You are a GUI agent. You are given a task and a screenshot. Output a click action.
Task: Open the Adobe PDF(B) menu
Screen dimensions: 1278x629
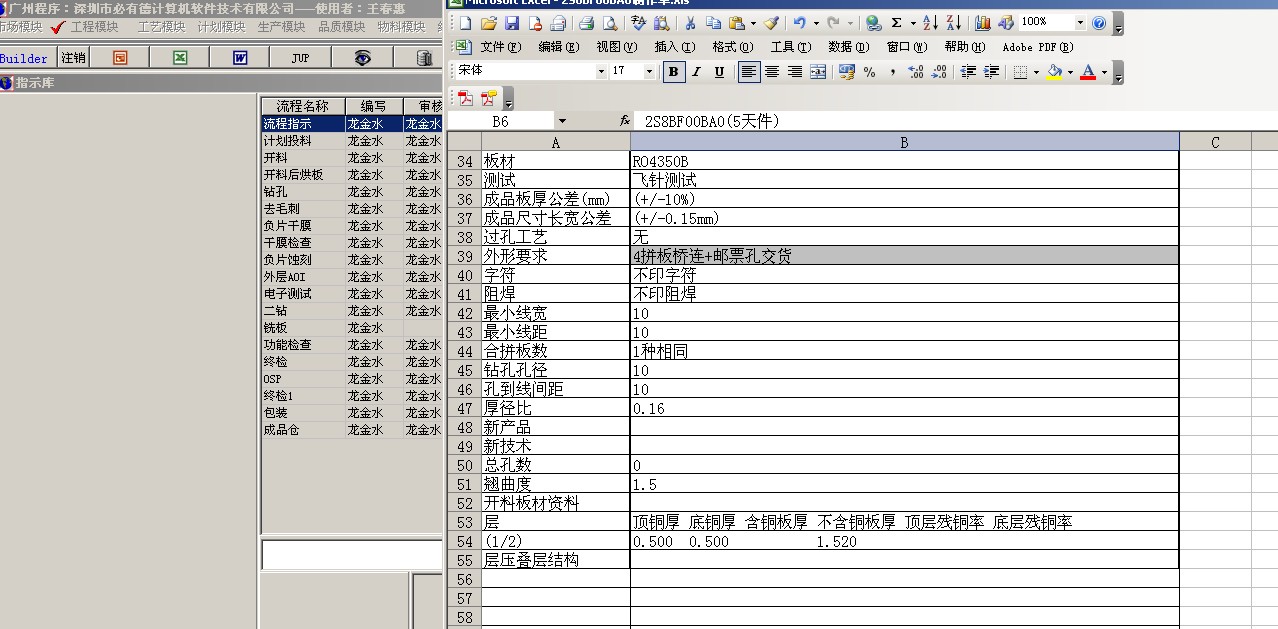(x=1037, y=47)
